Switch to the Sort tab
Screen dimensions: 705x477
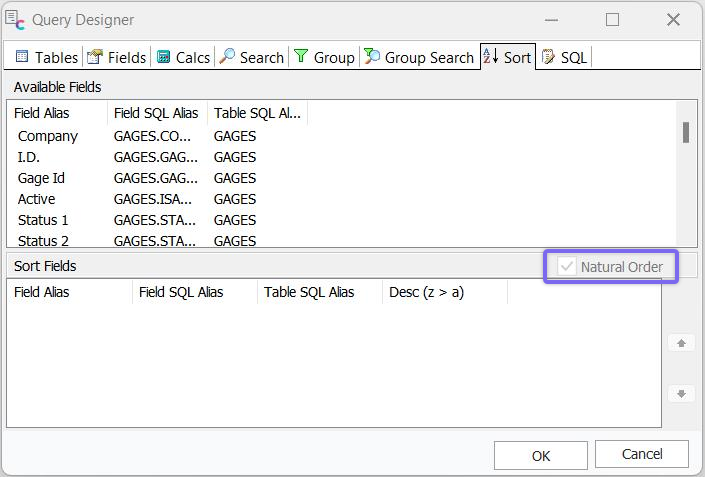pos(508,57)
